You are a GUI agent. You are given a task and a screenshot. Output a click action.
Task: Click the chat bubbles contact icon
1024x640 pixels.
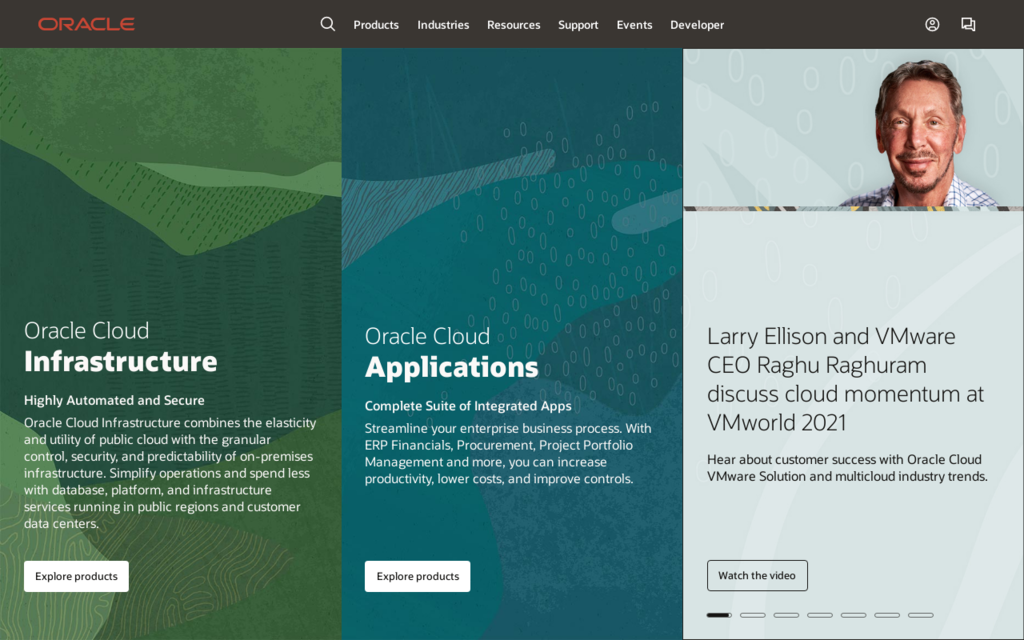tap(968, 24)
